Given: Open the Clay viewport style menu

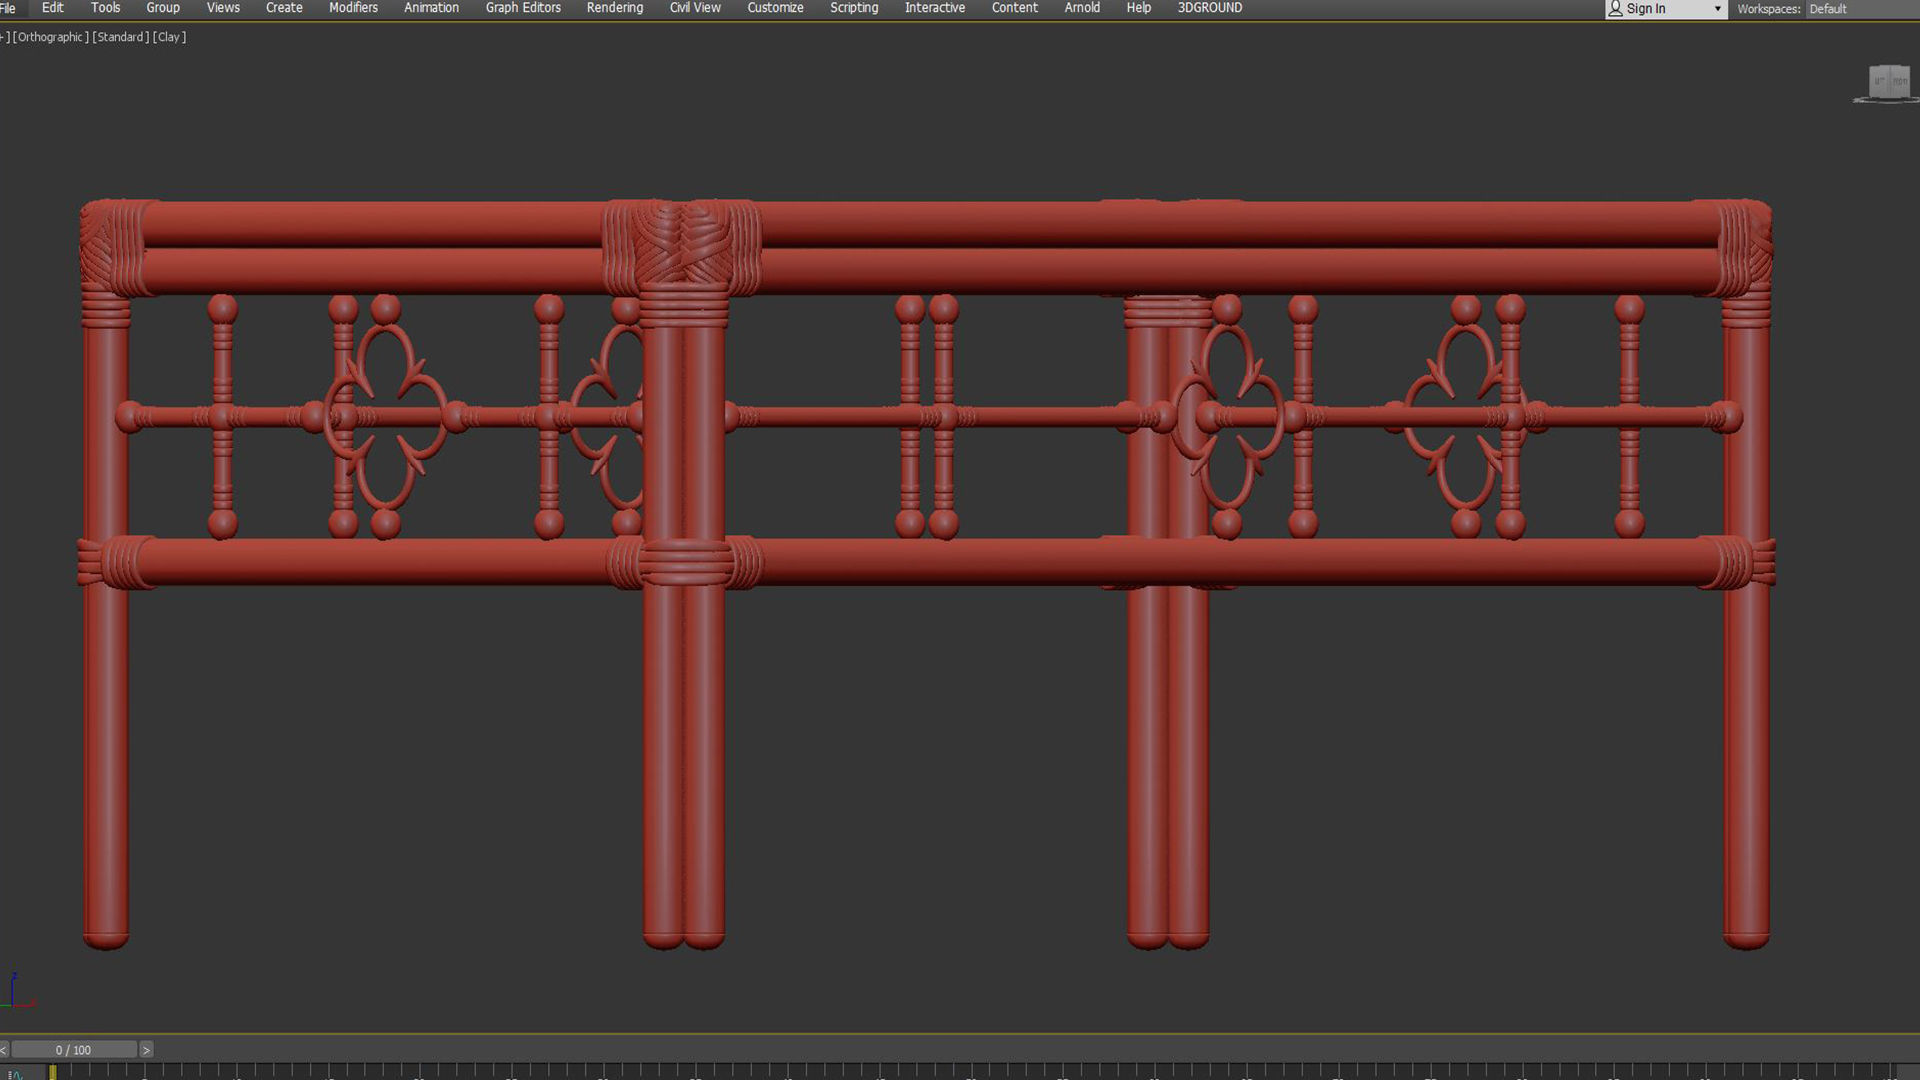Looking at the screenshot, I should [x=169, y=37].
